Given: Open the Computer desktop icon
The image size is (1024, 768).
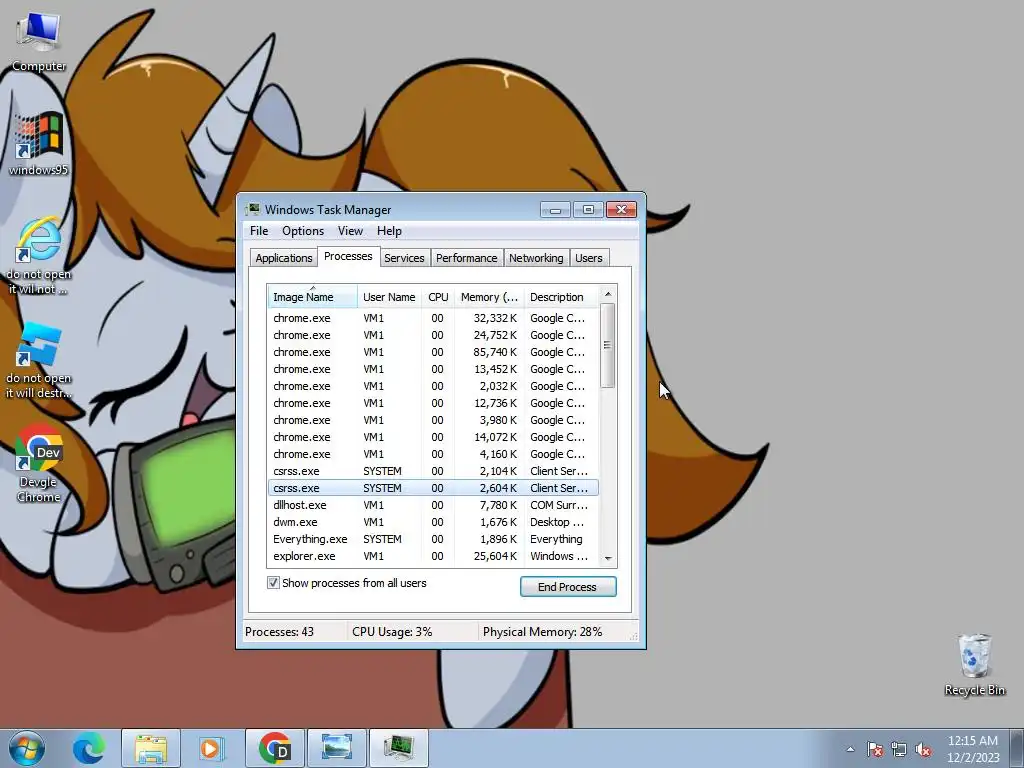Looking at the screenshot, I should [39, 40].
